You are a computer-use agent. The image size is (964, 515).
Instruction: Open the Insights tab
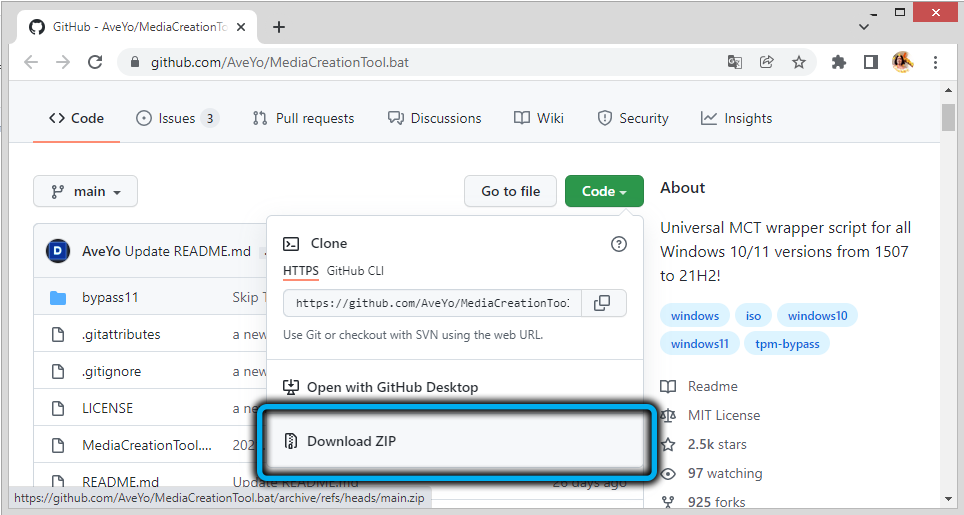click(736, 118)
